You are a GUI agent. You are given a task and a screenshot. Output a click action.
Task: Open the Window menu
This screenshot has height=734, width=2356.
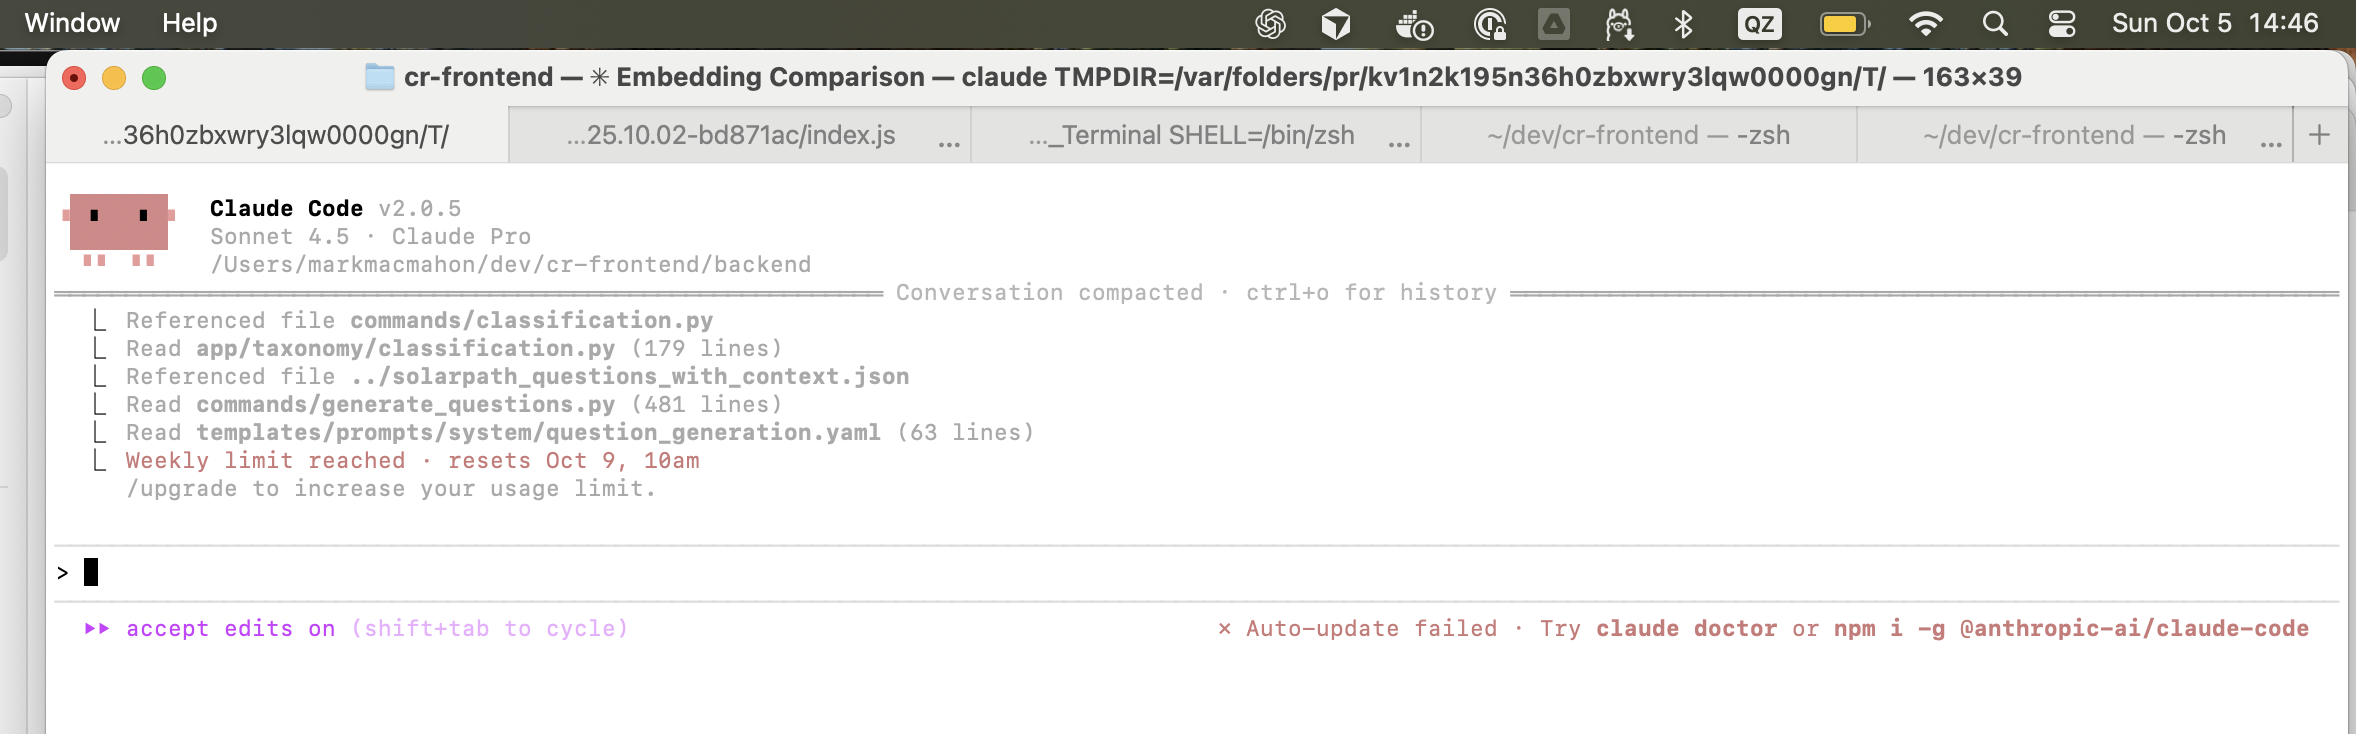pyautogui.click(x=72, y=23)
